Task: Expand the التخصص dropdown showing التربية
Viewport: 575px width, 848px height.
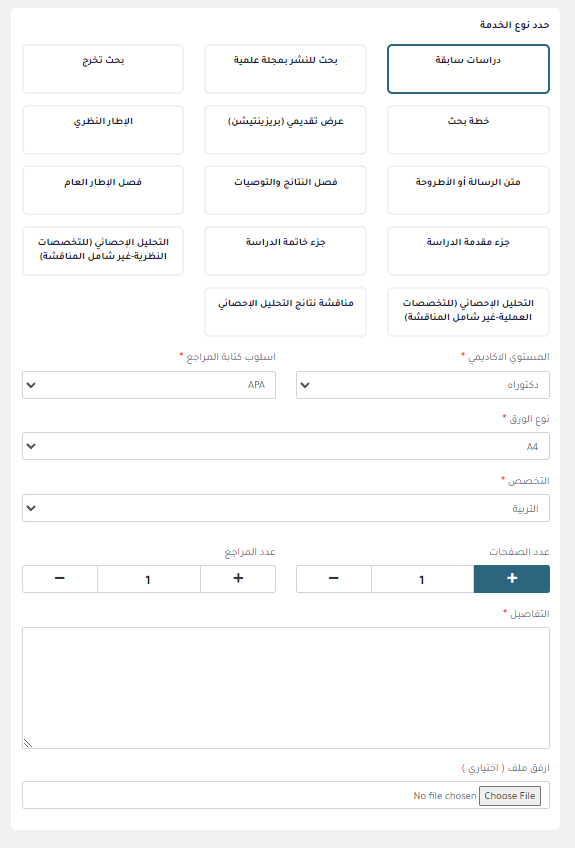Action: [x=286, y=508]
